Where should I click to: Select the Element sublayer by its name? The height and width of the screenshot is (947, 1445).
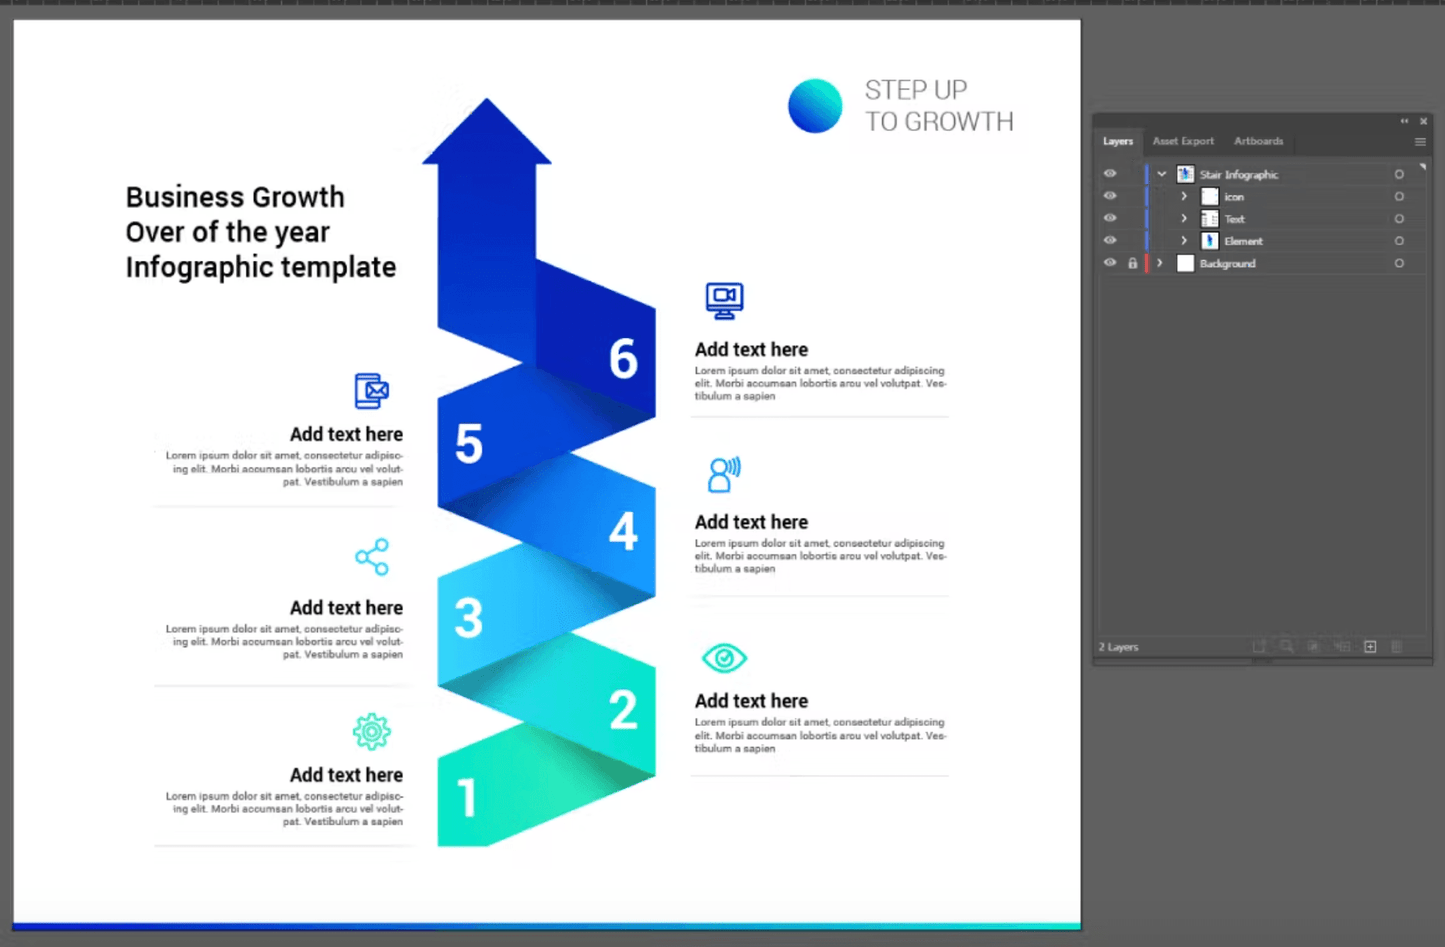(1243, 241)
